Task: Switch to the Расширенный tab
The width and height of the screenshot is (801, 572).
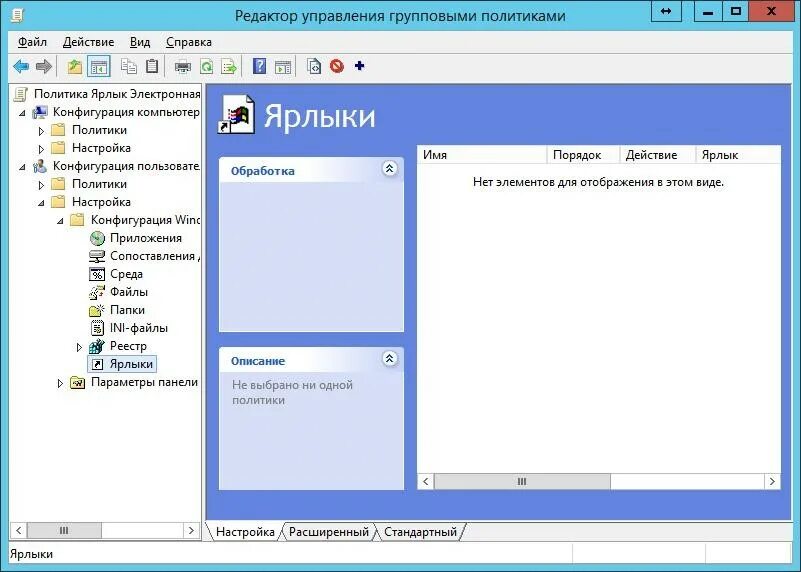Action: (328, 532)
